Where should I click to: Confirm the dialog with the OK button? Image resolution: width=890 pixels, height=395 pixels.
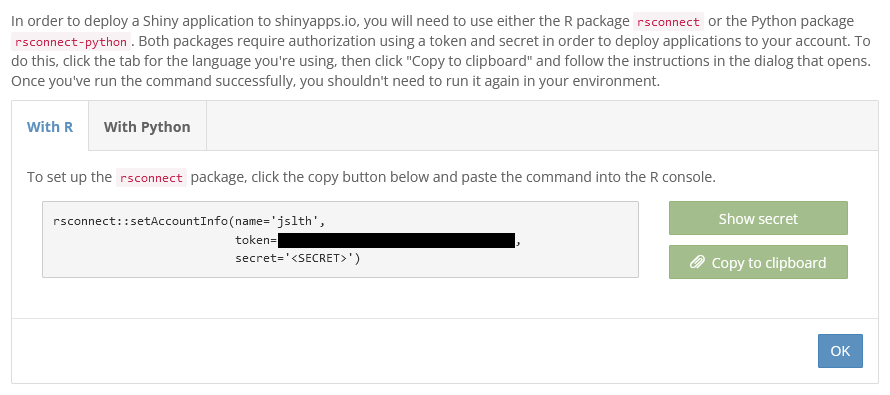[840, 351]
